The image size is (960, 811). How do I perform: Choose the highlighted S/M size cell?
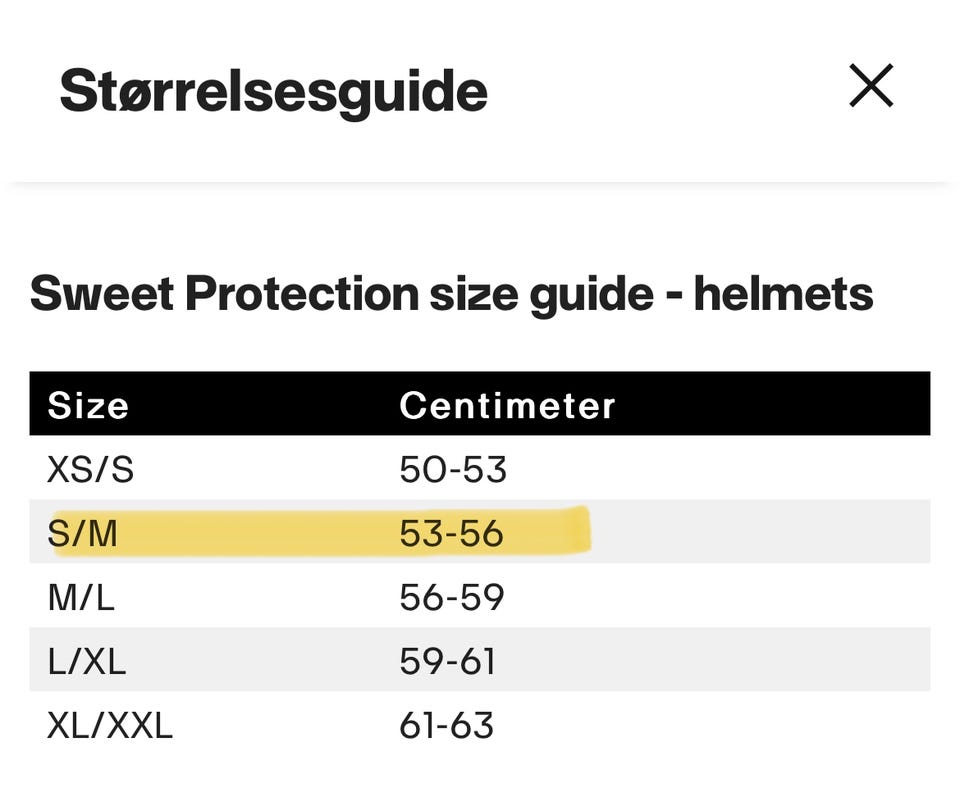82,533
